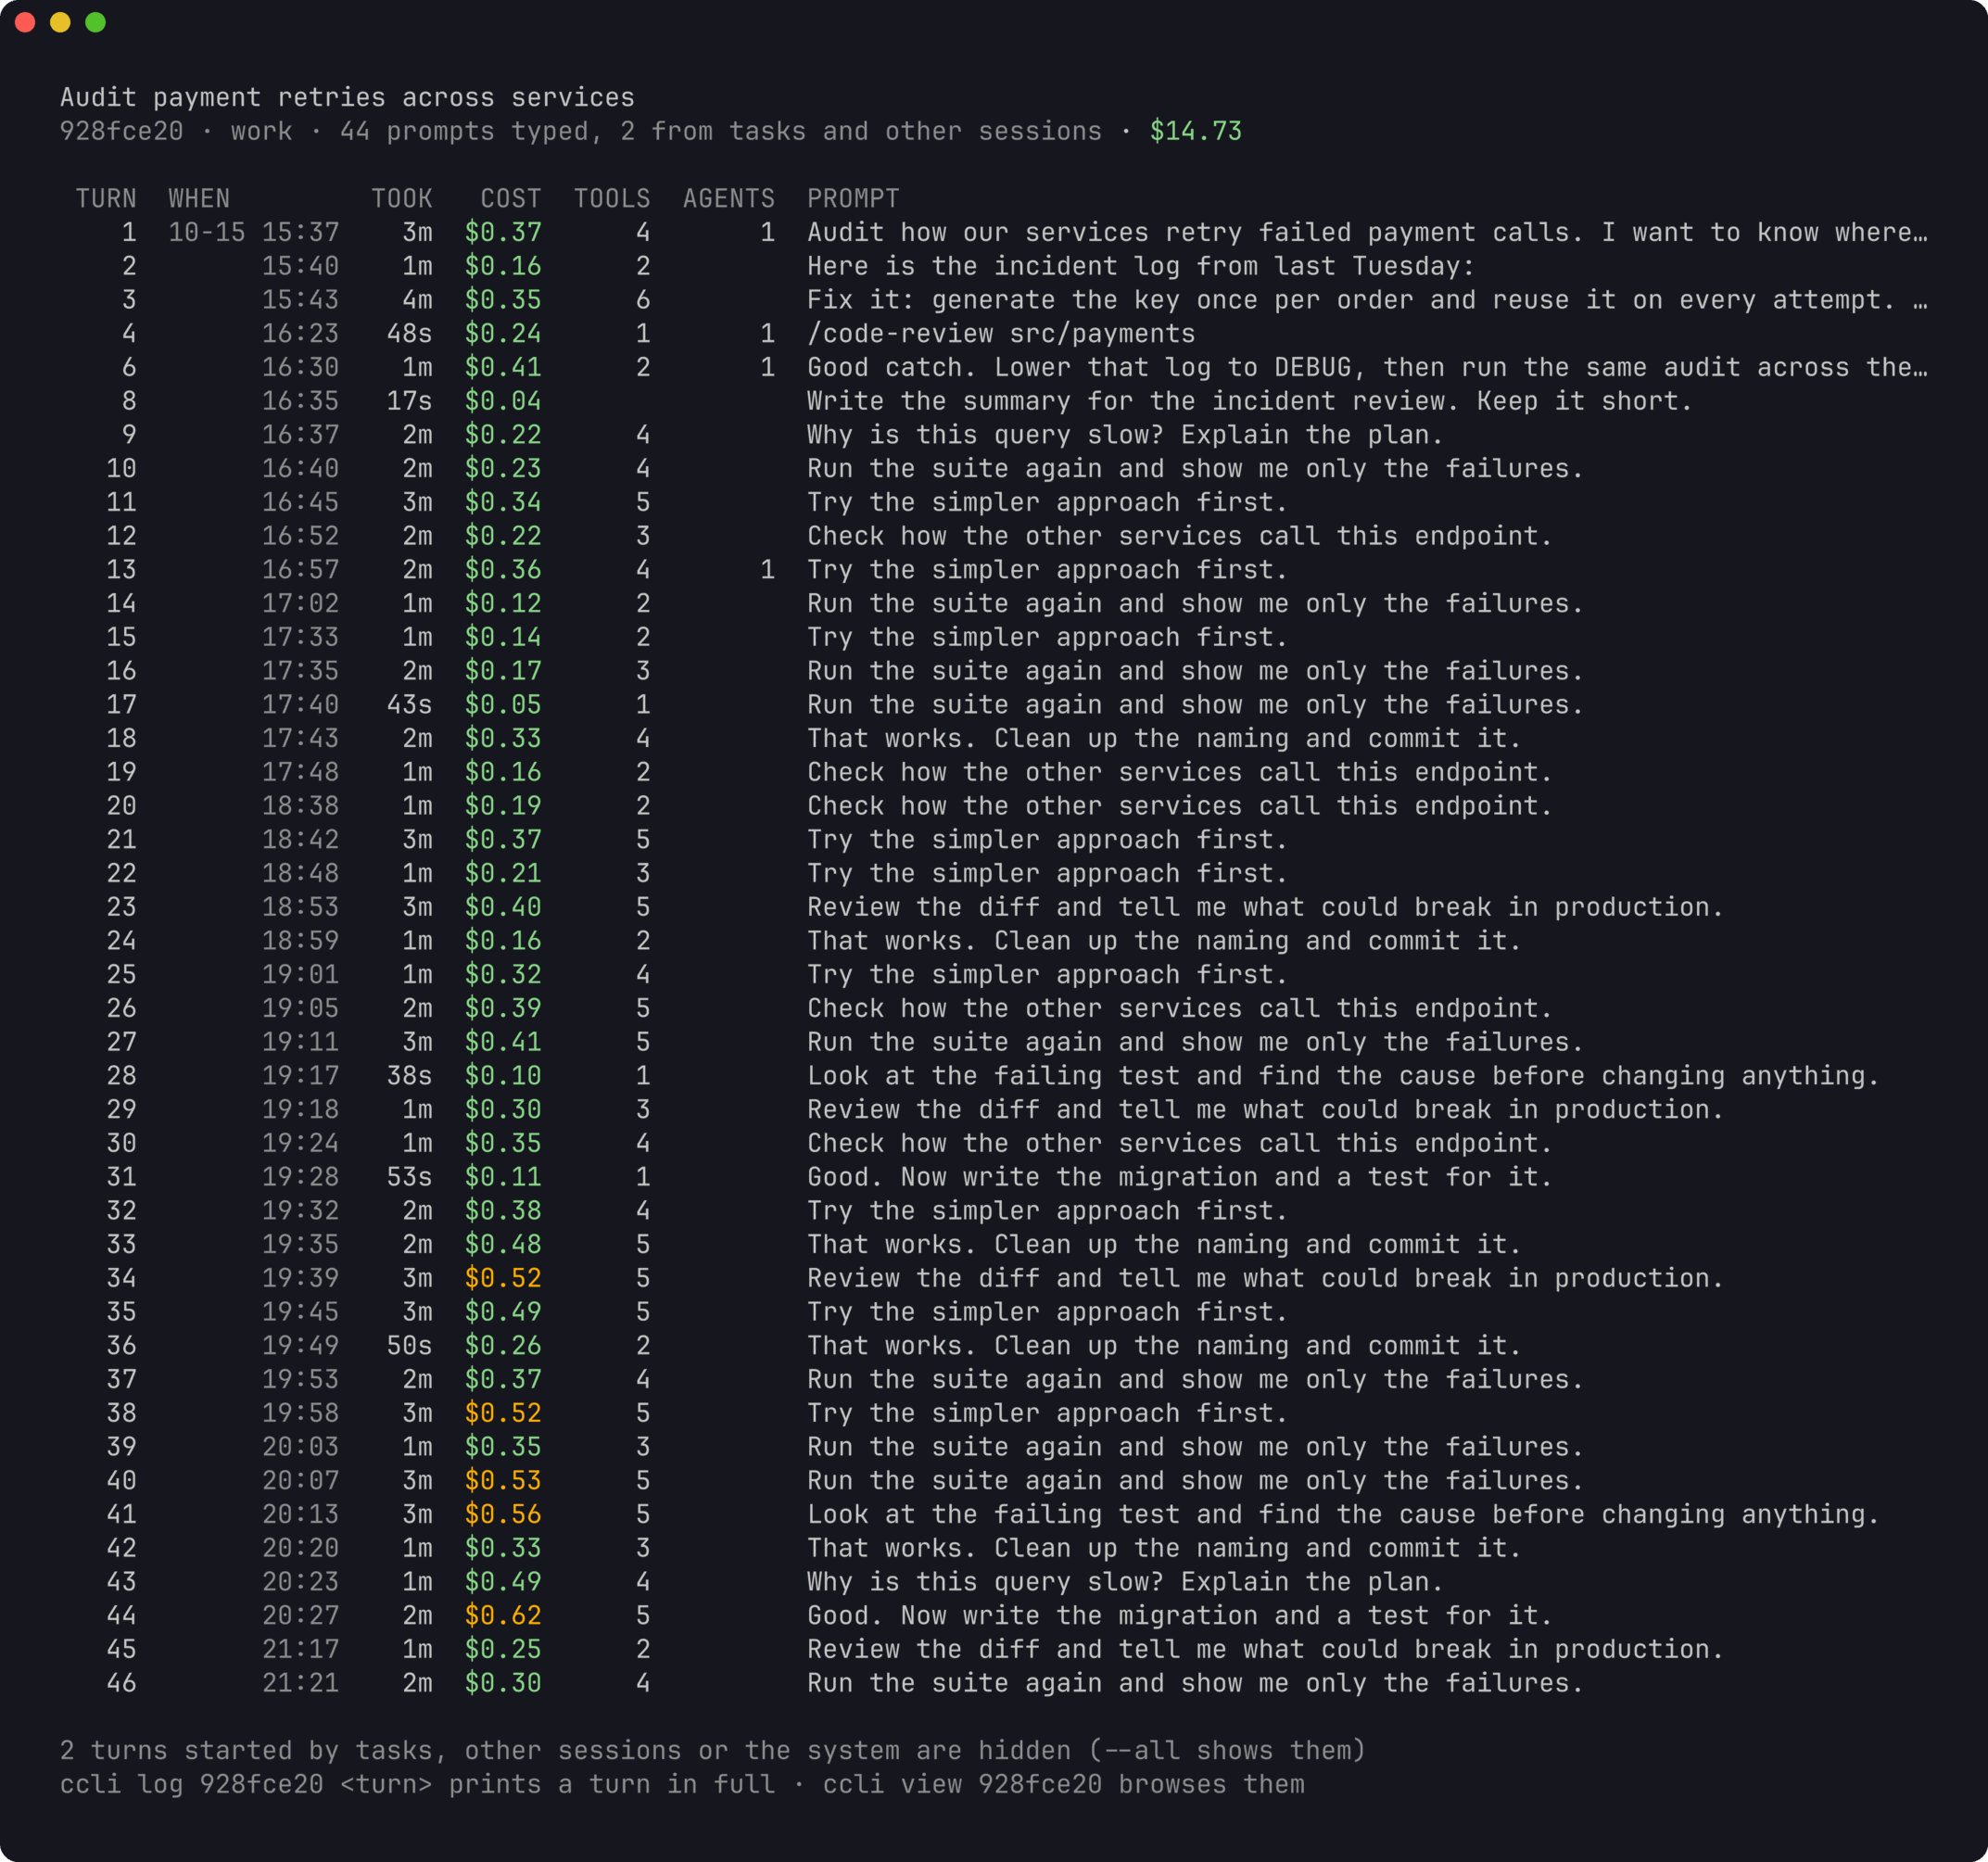Click the yellow minimize window button

[x=60, y=22]
